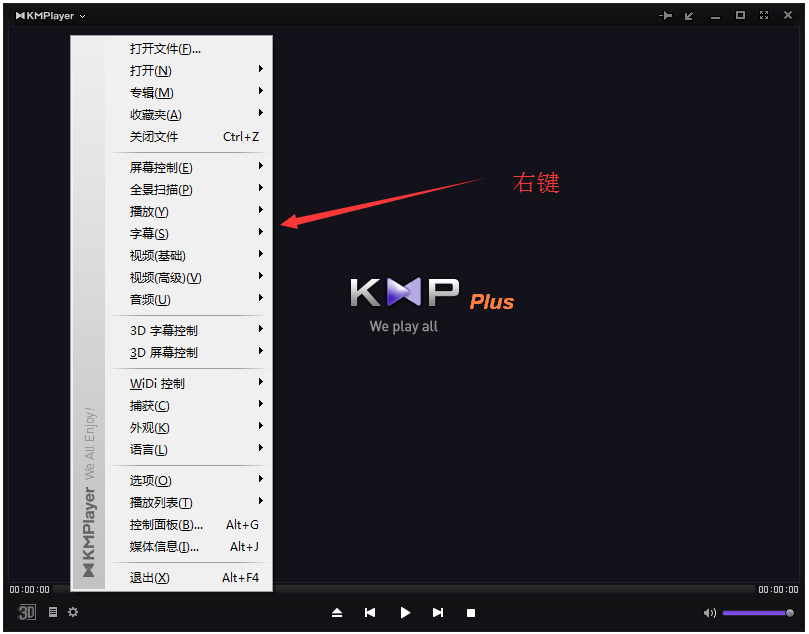
Task: Enable always-on-top with the pin icon
Action: 666,15
